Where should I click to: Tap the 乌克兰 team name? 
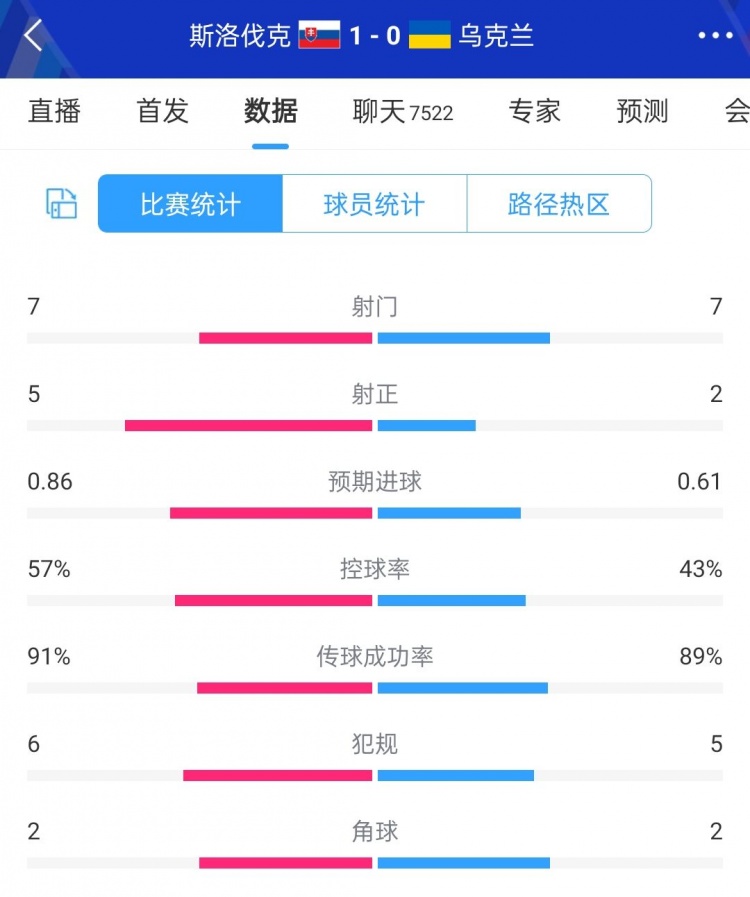(x=496, y=36)
